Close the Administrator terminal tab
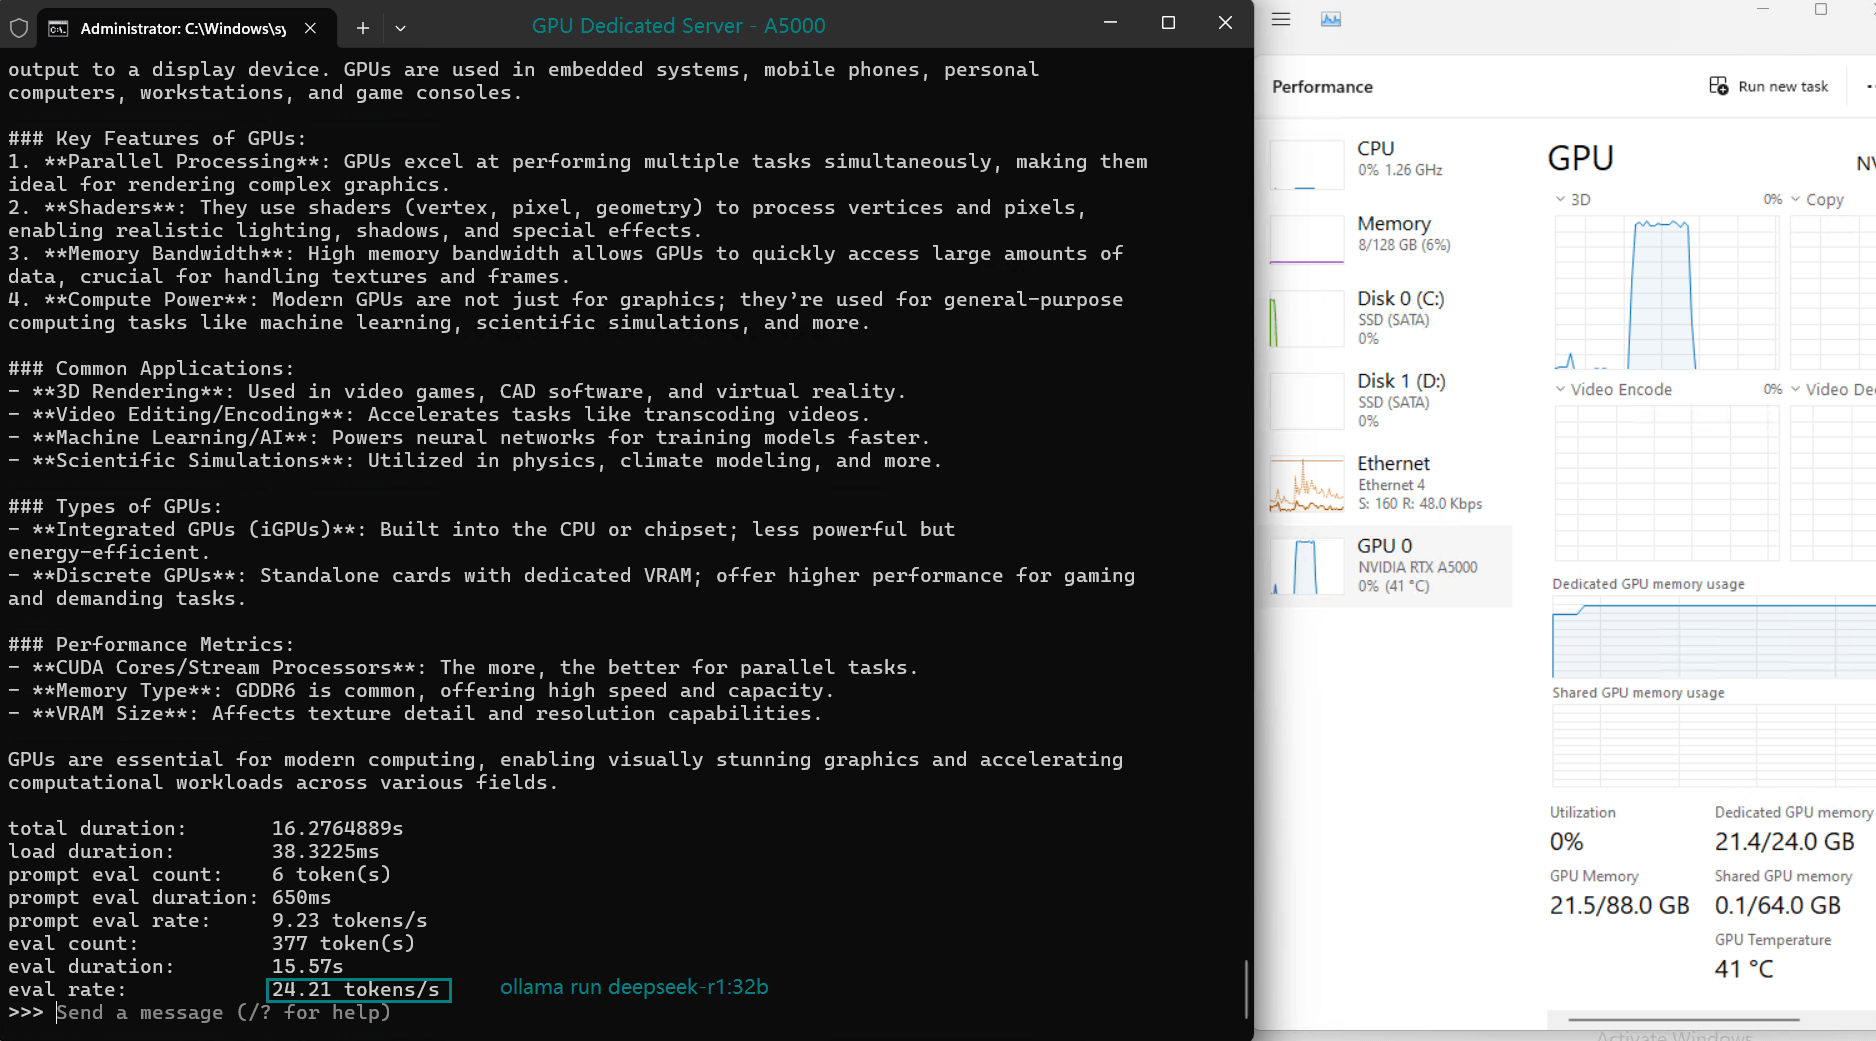1876x1041 pixels. [x=311, y=28]
